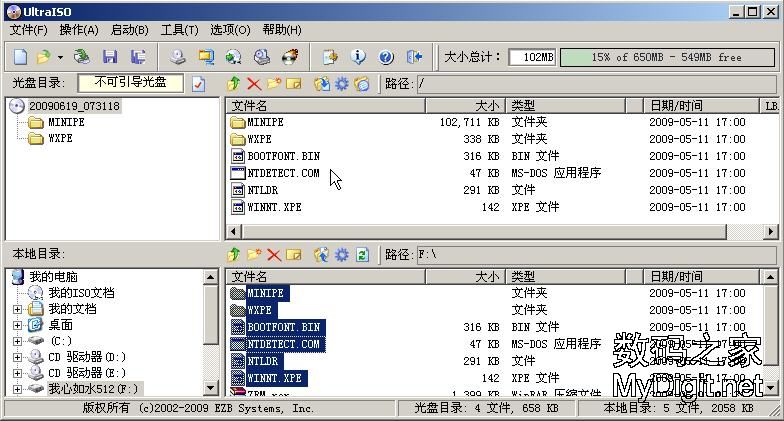
Task: Go up a folder in local directory toolbar
Action: 234,254
